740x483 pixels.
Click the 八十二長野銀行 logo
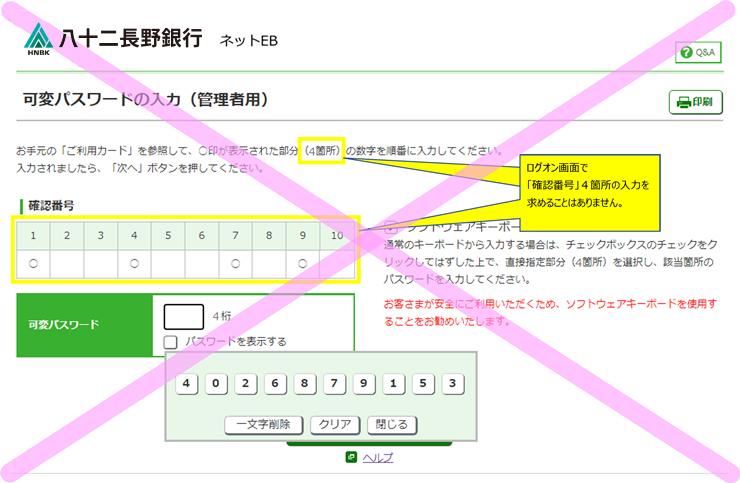tap(113, 39)
